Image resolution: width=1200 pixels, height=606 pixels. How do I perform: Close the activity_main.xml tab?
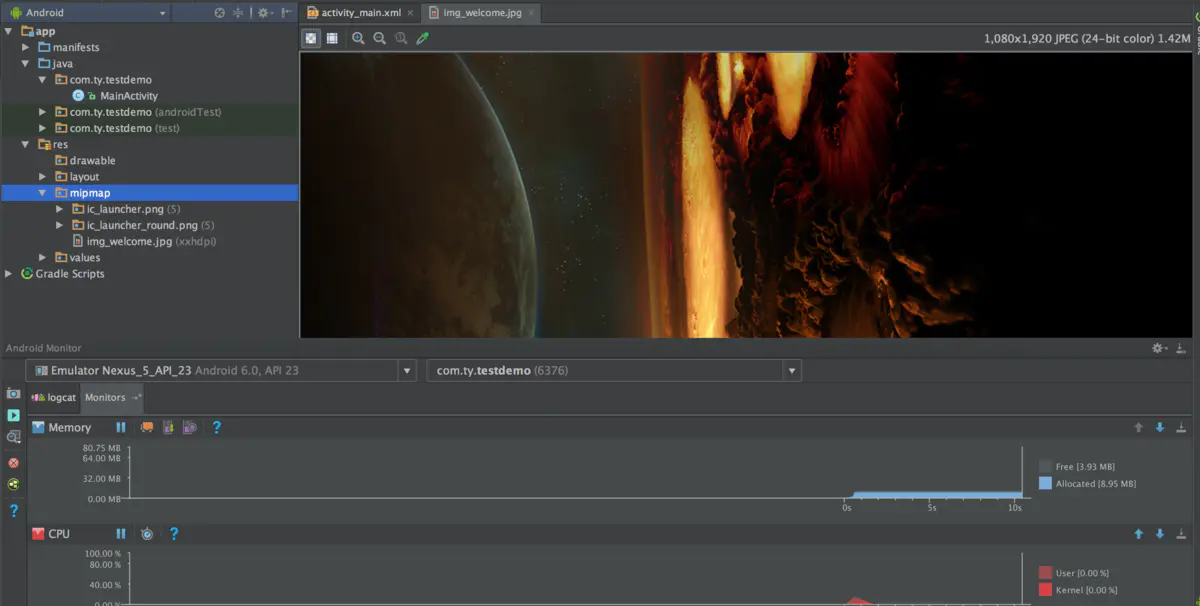click(x=411, y=13)
